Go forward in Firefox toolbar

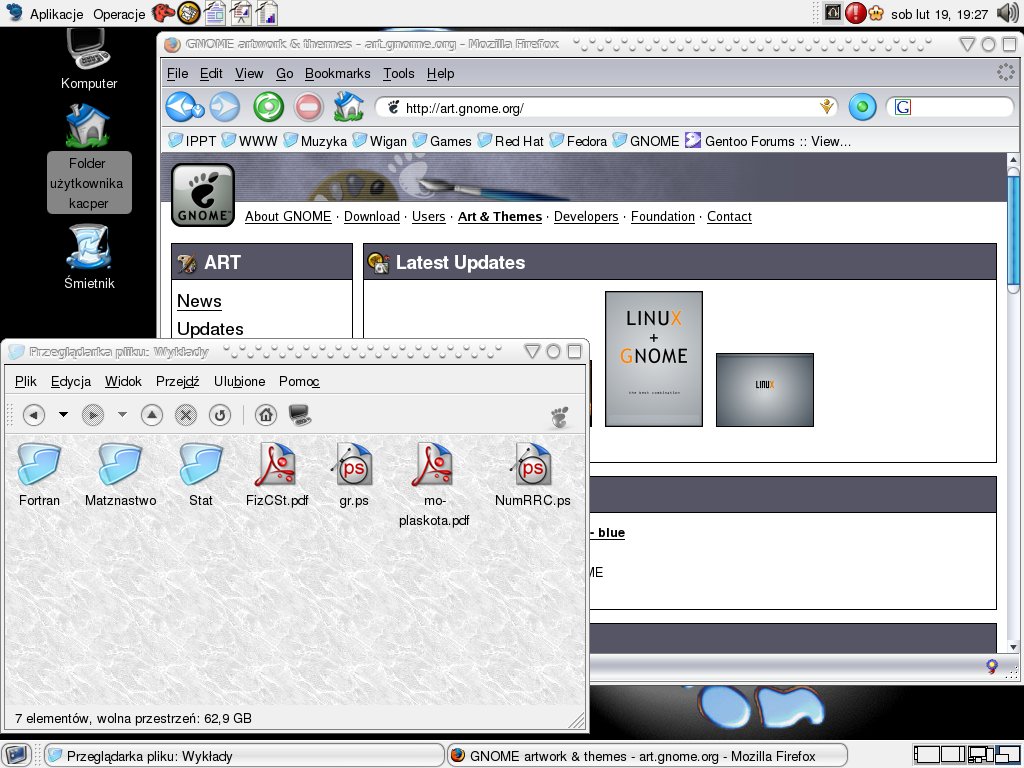pyautogui.click(x=225, y=107)
